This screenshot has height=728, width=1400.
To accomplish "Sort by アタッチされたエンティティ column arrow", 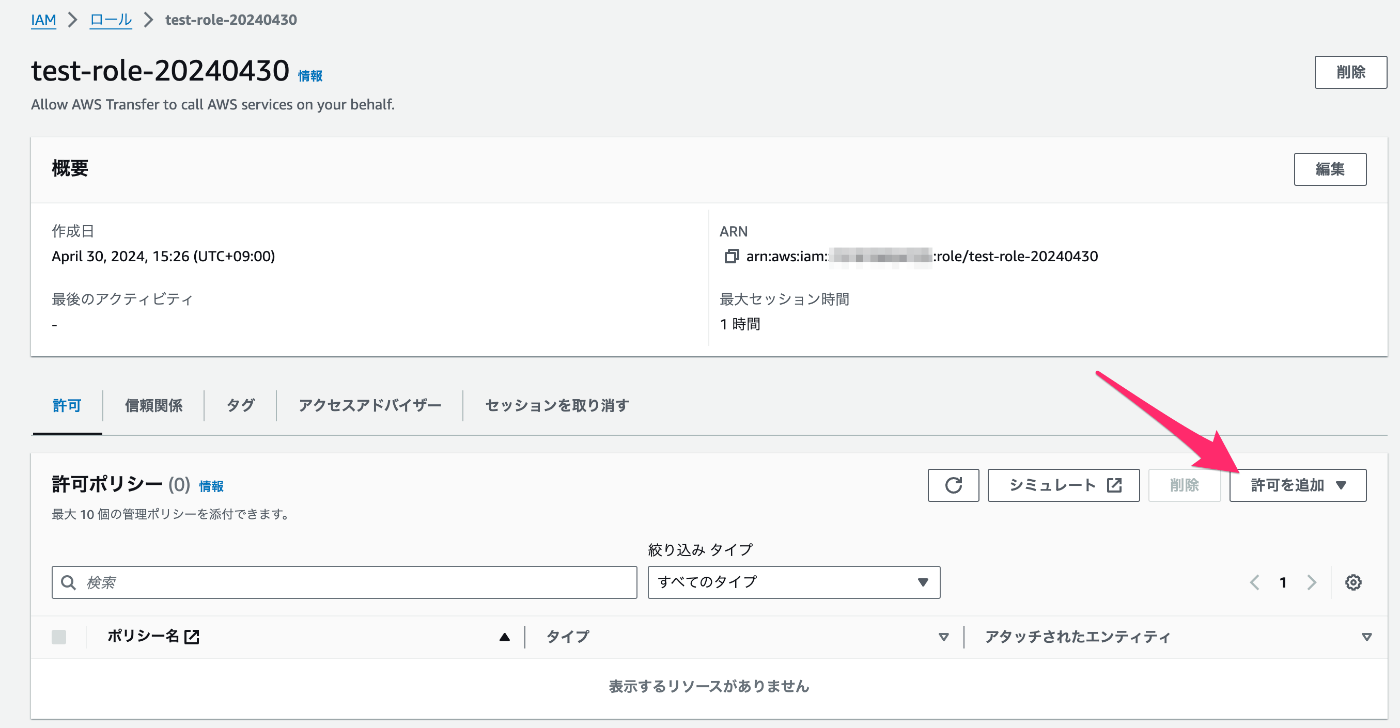I will tap(1367, 637).
